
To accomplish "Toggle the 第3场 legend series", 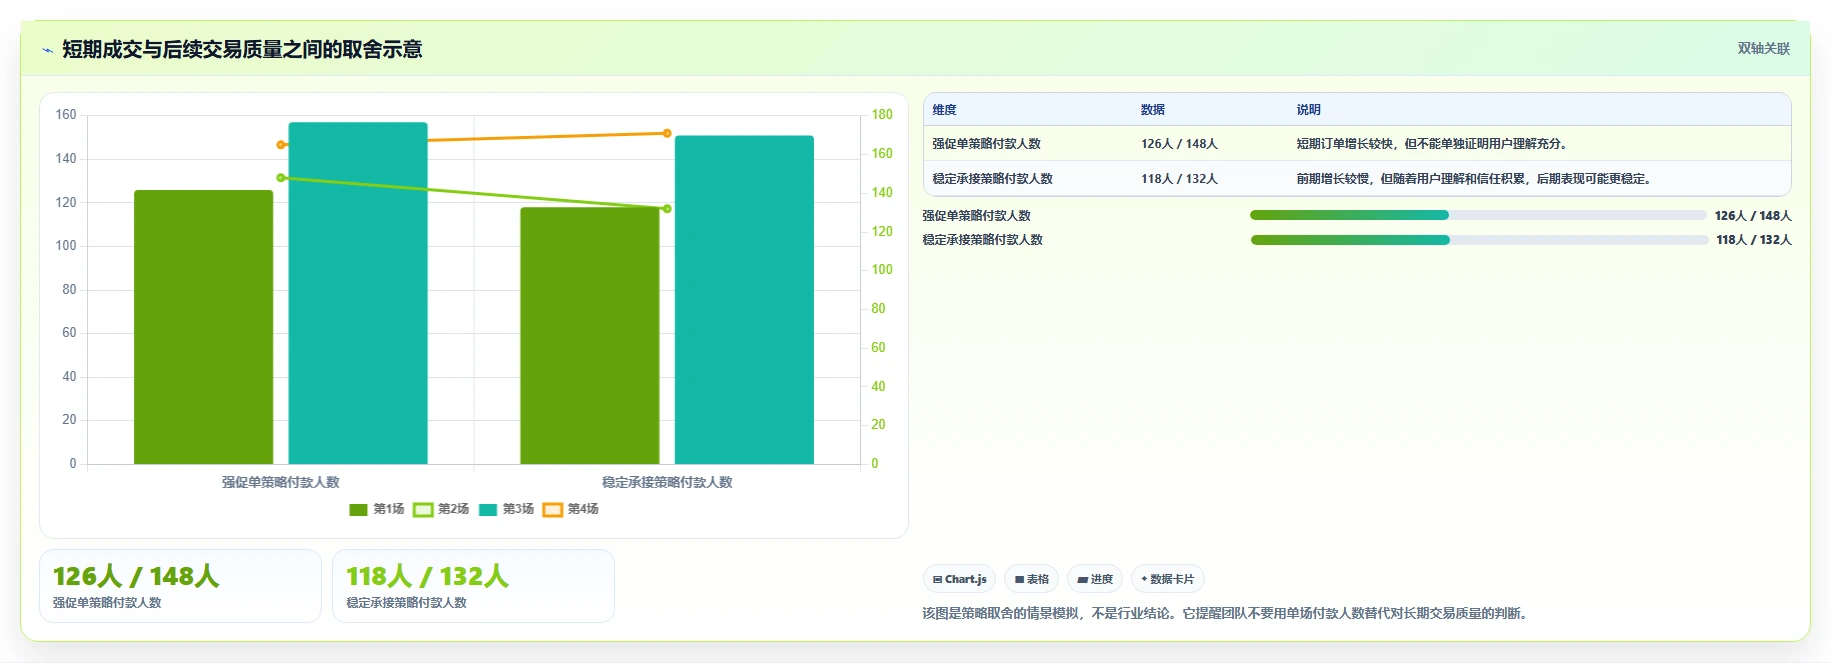I will [x=506, y=509].
